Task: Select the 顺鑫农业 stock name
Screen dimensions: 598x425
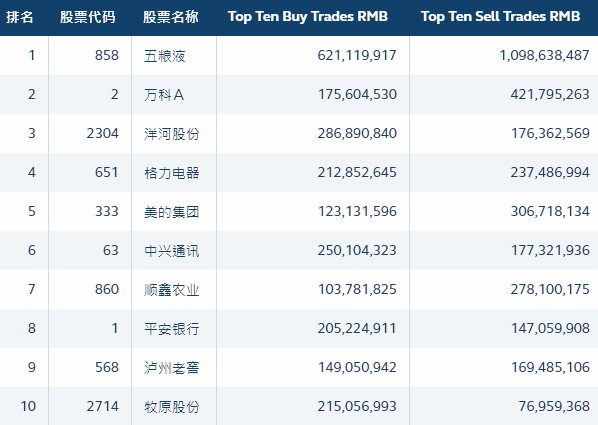Action: [172, 290]
